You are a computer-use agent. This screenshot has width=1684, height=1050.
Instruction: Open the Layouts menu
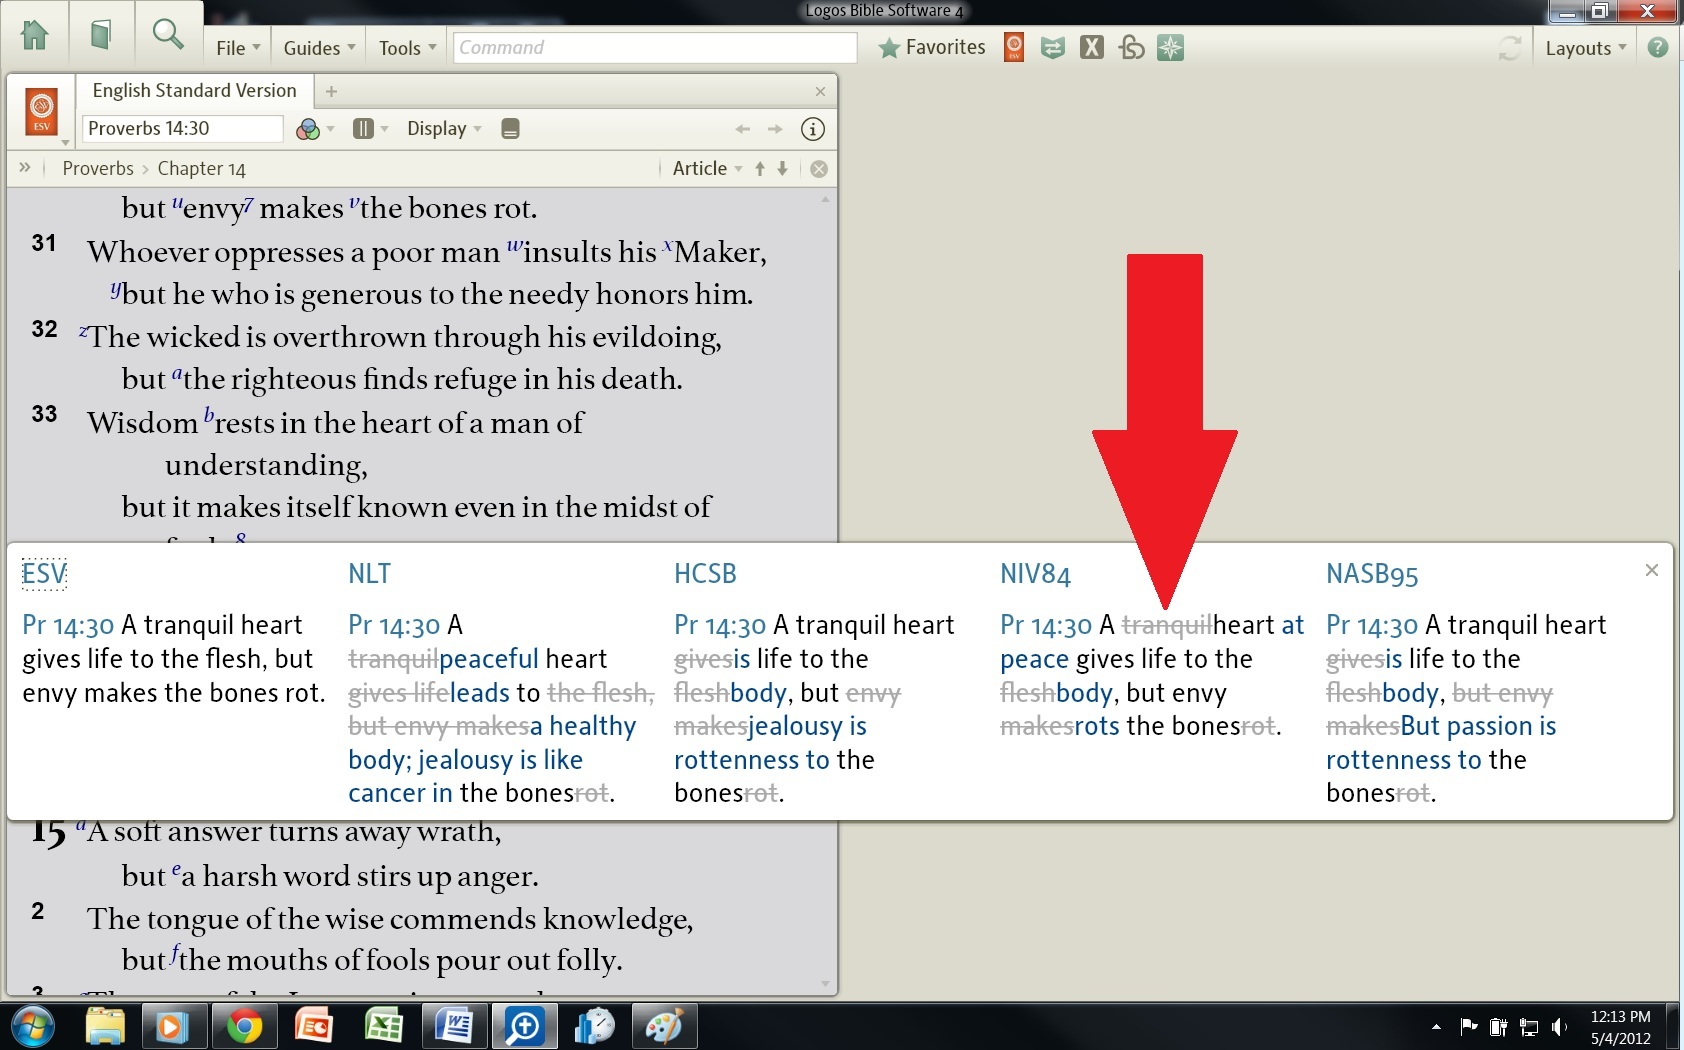pyautogui.click(x=1585, y=48)
